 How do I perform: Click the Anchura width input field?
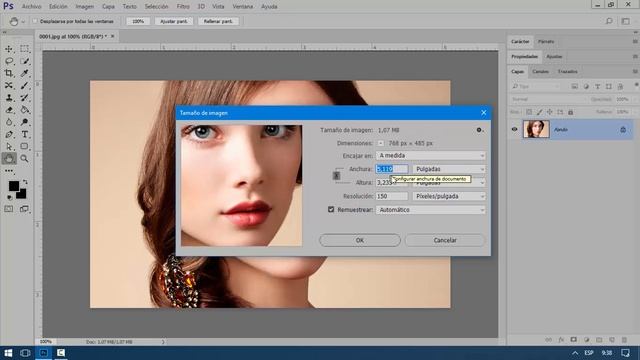coord(391,169)
